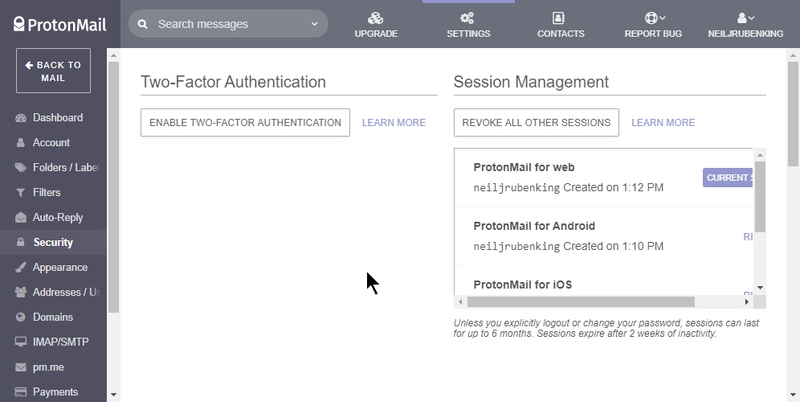Click Back to Mail button
800x402 pixels.
tap(53, 71)
